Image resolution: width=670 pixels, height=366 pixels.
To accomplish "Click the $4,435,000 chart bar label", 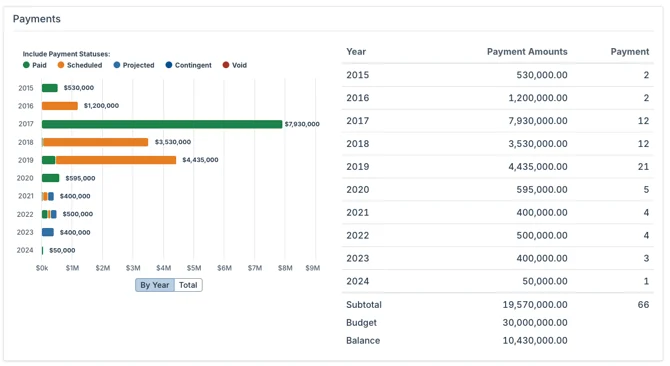I will pyautogui.click(x=200, y=160).
